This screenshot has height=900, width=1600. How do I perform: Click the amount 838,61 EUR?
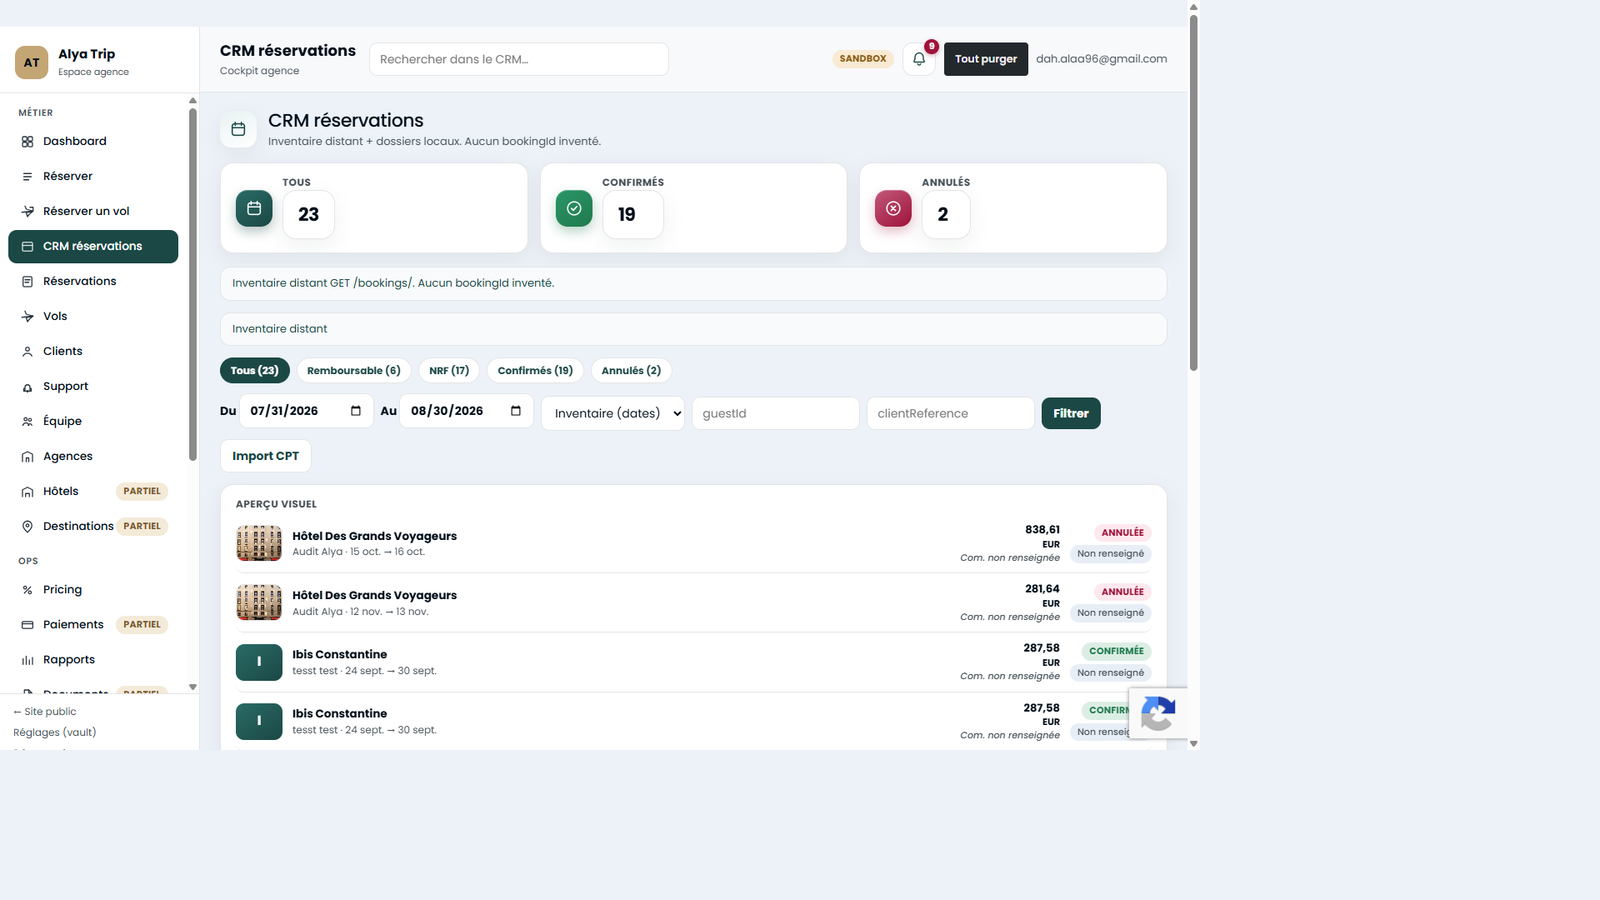(1042, 537)
